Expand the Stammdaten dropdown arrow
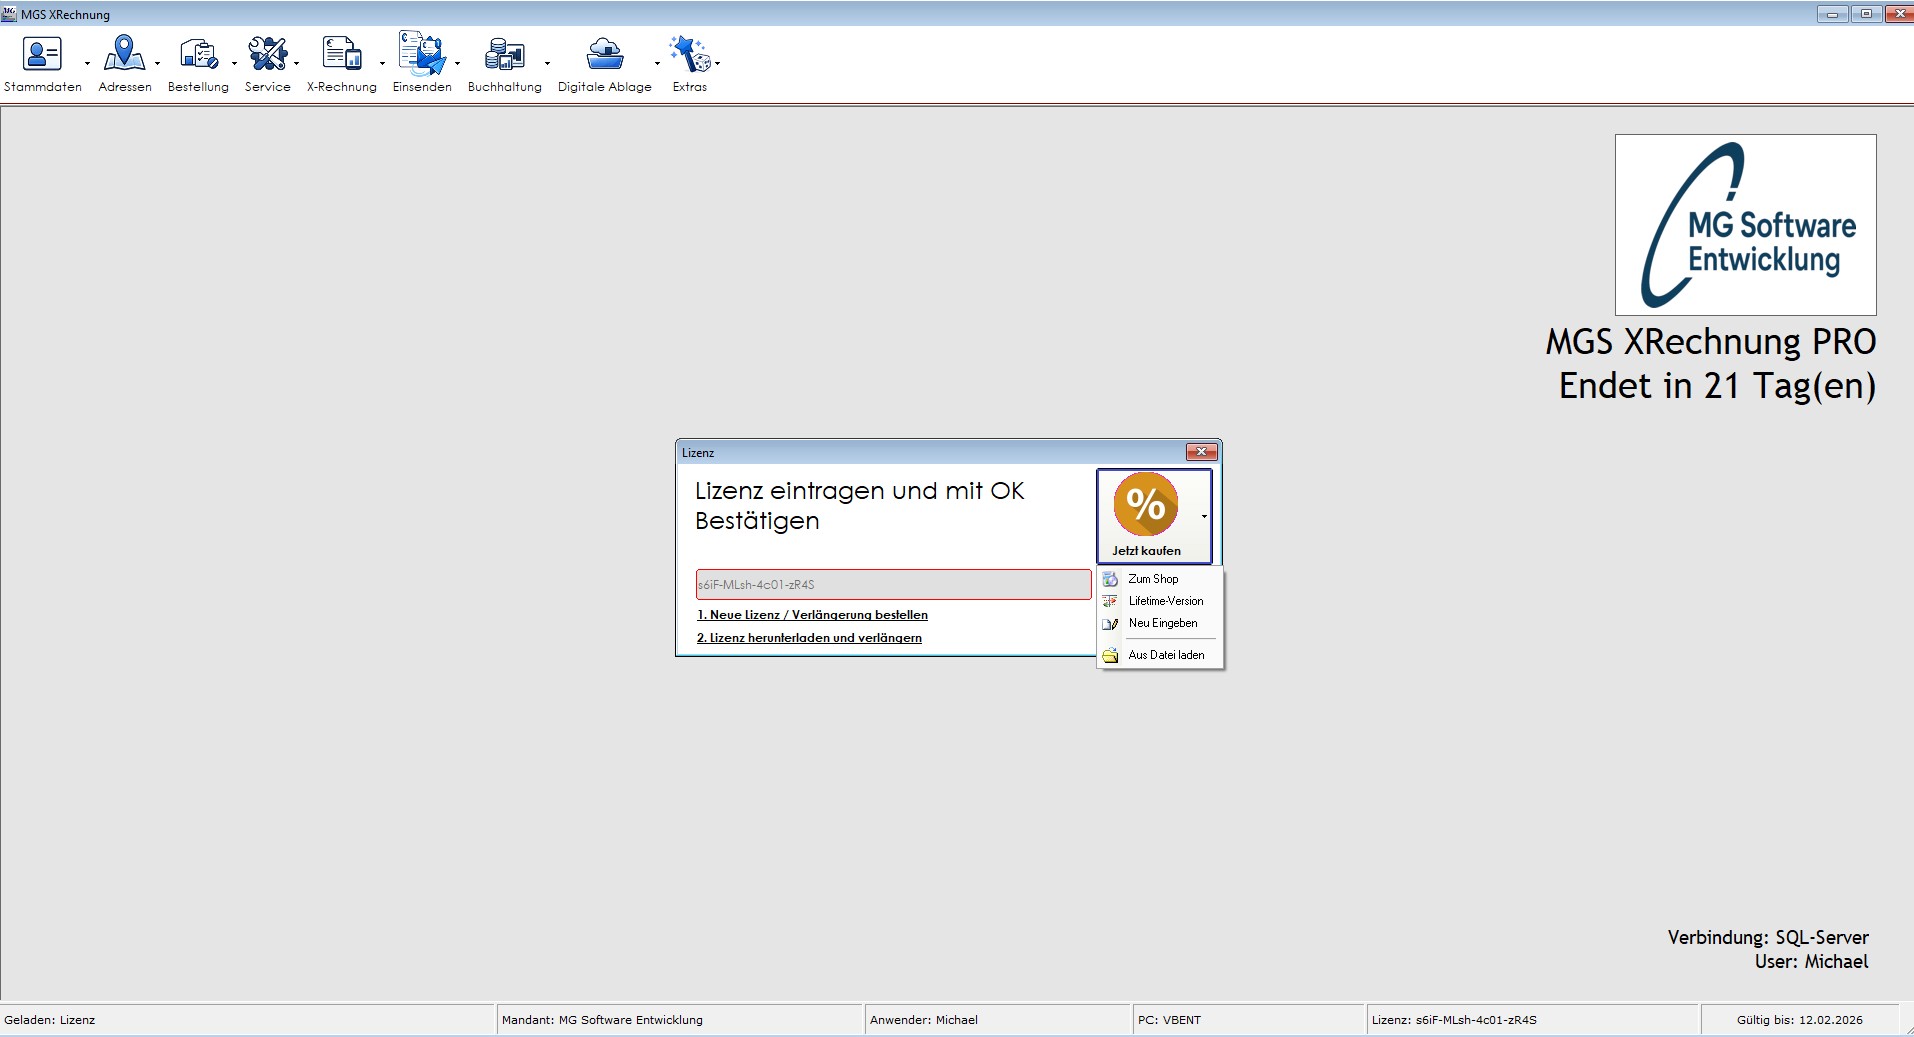 [x=87, y=63]
